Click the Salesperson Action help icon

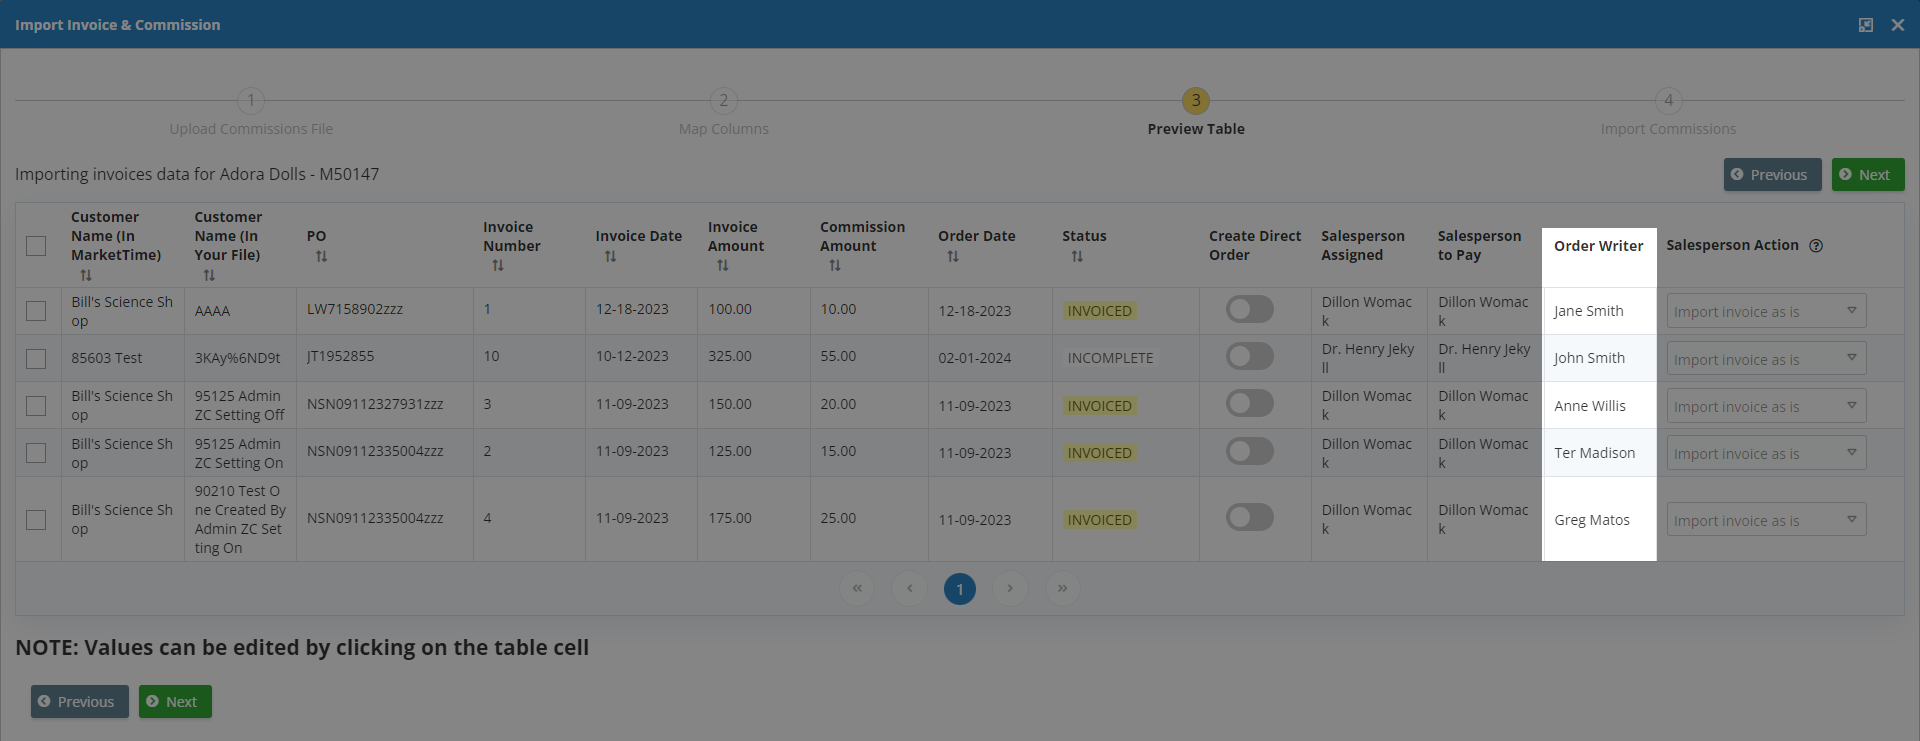coord(1816,246)
